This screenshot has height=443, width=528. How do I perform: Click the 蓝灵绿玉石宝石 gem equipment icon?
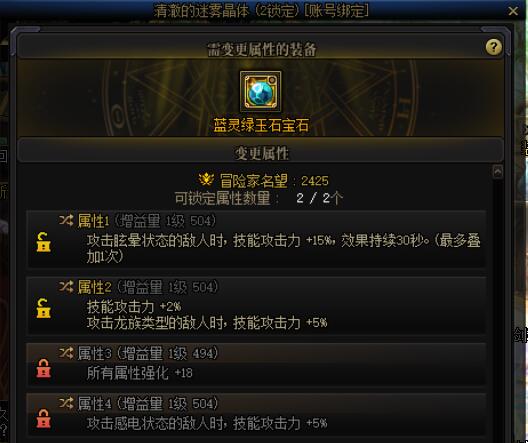pos(261,91)
